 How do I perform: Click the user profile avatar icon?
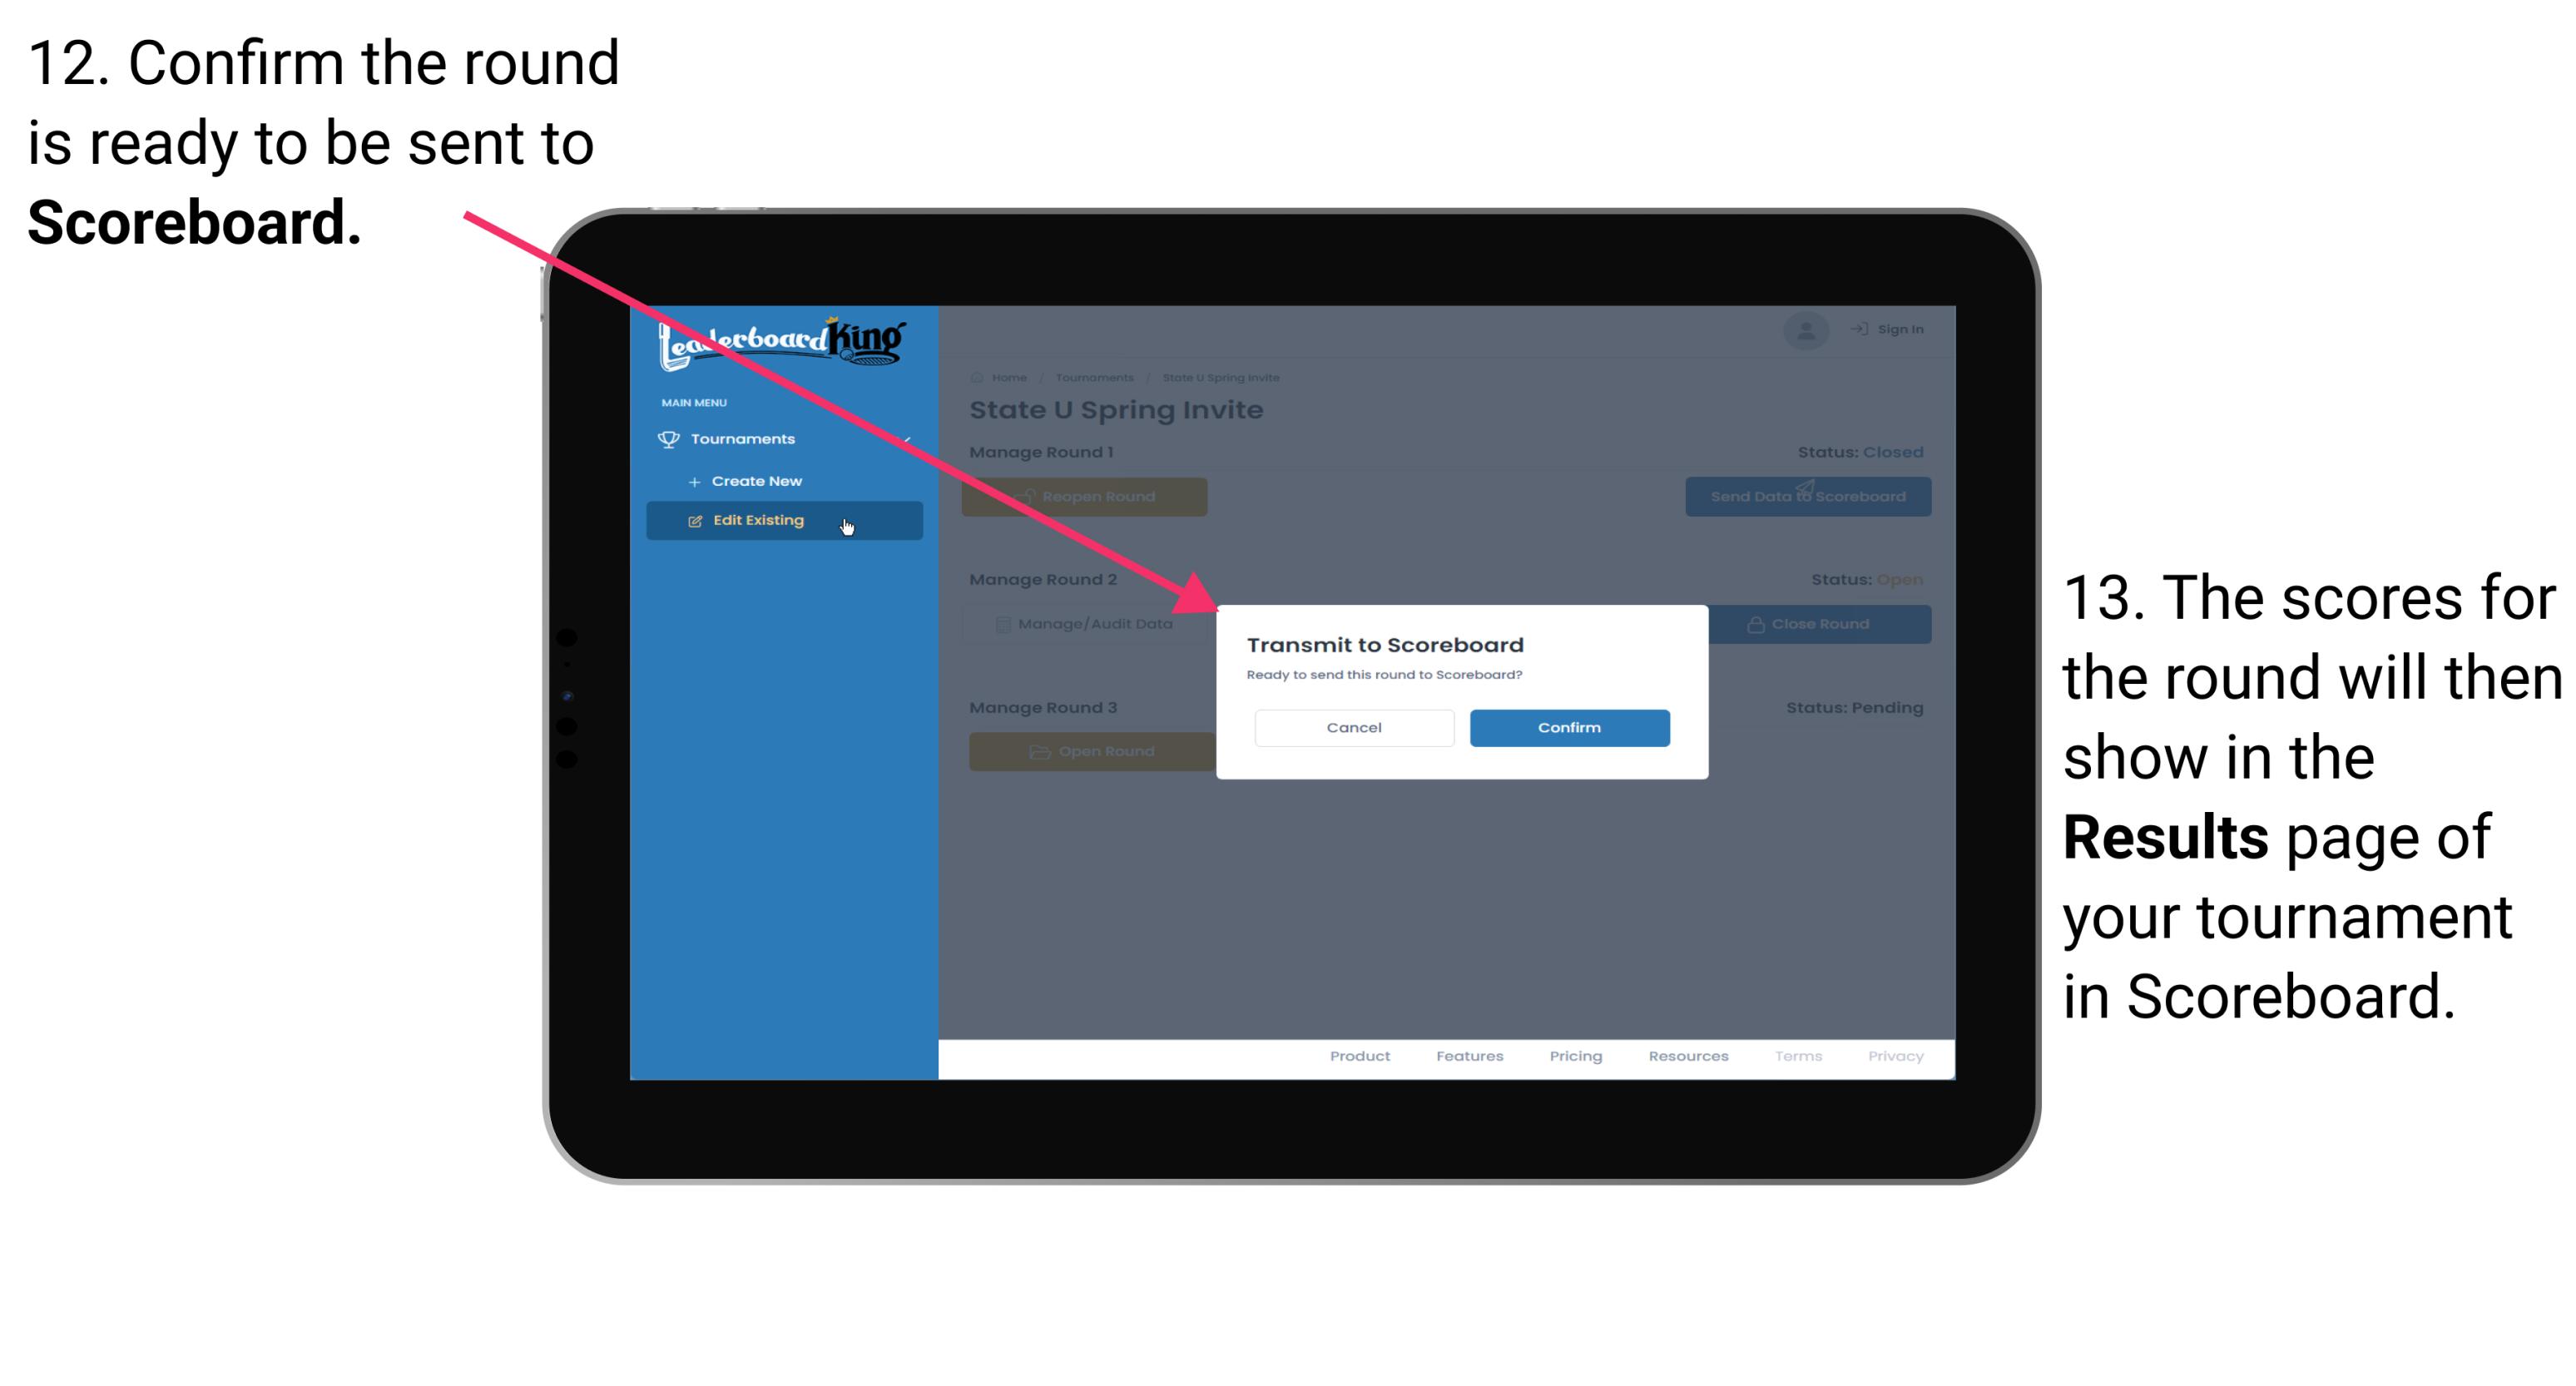click(1803, 329)
